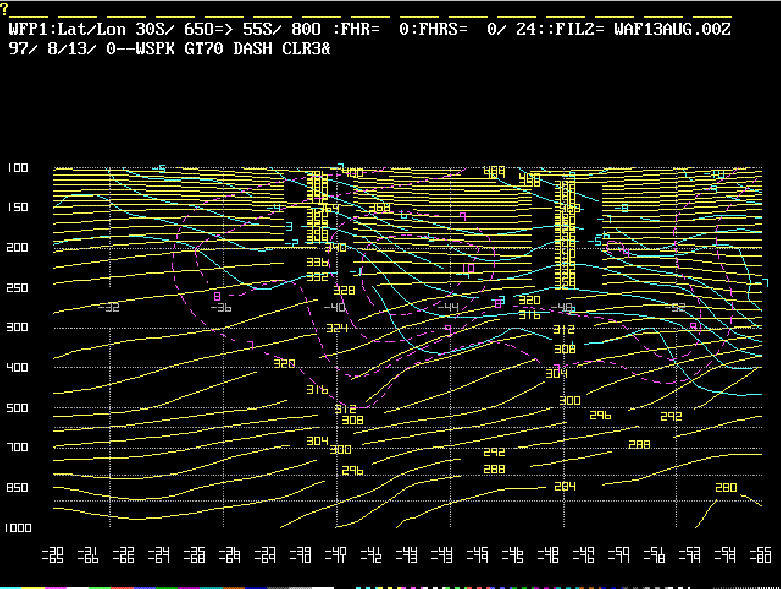Click the 280 theta contour label

[726, 487]
